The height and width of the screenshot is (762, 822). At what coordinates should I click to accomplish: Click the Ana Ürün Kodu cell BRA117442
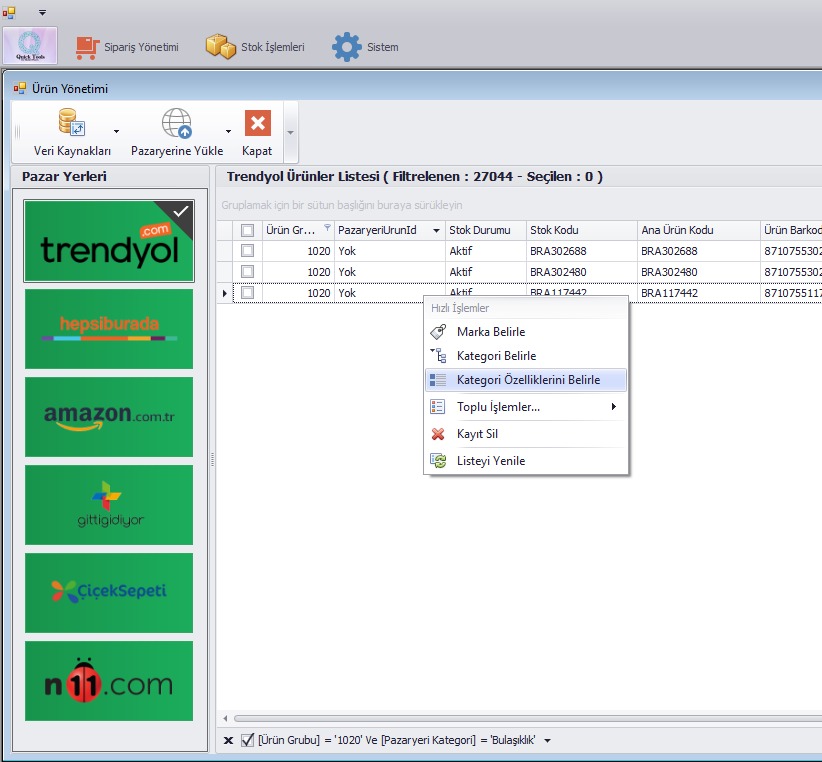pyautogui.click(x=699, y=293)
